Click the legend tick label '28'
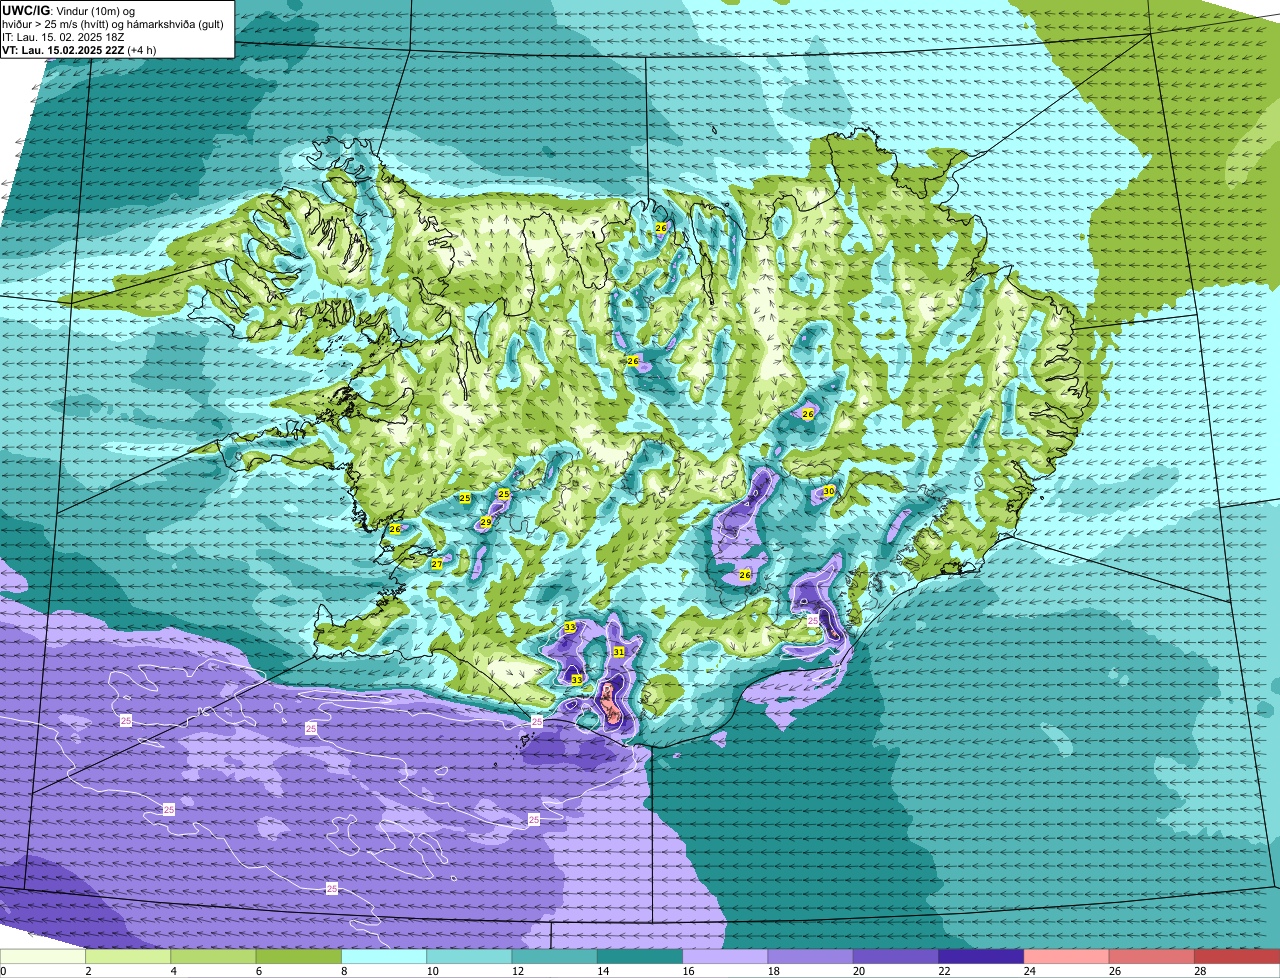Viewport: 1280px width, 978px height. [x=1199, y=971]
